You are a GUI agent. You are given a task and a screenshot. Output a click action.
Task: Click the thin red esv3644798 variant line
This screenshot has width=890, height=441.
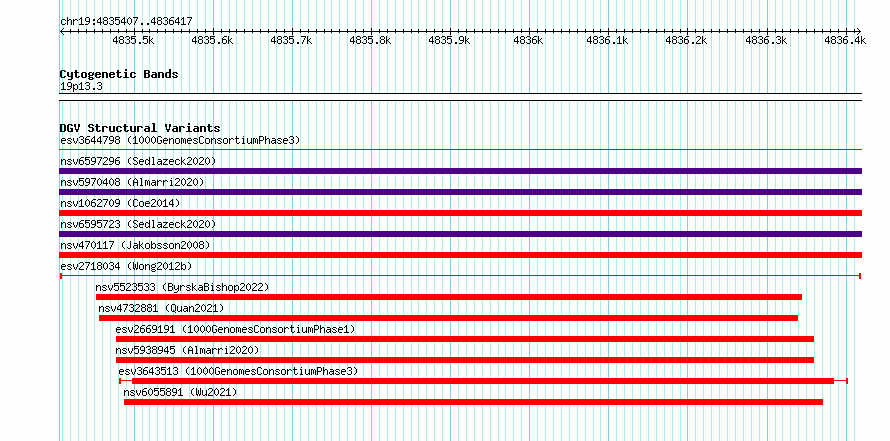point(461,149)
